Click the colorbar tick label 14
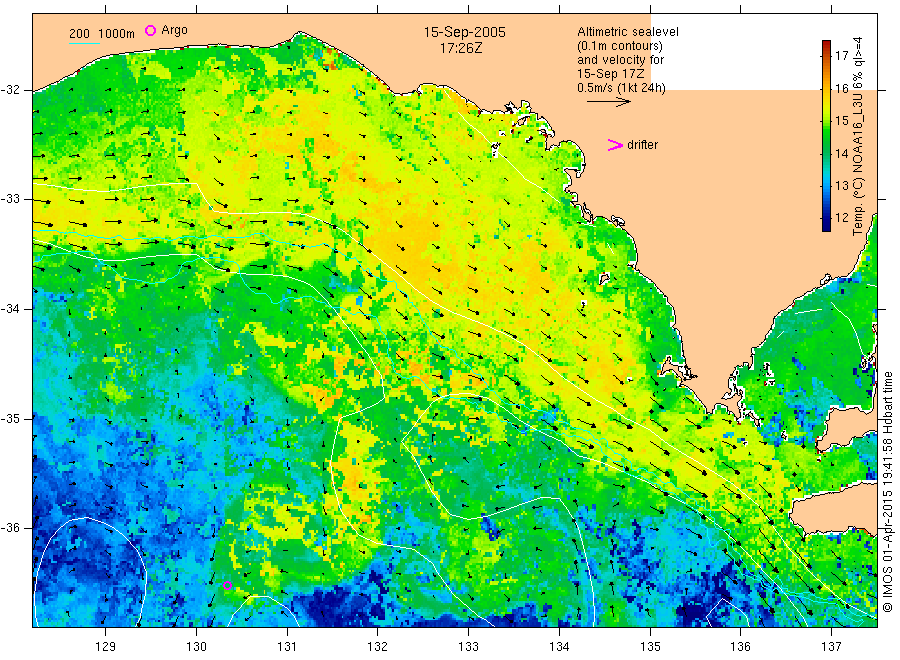The image size is (900, 660). coord(841,153)
